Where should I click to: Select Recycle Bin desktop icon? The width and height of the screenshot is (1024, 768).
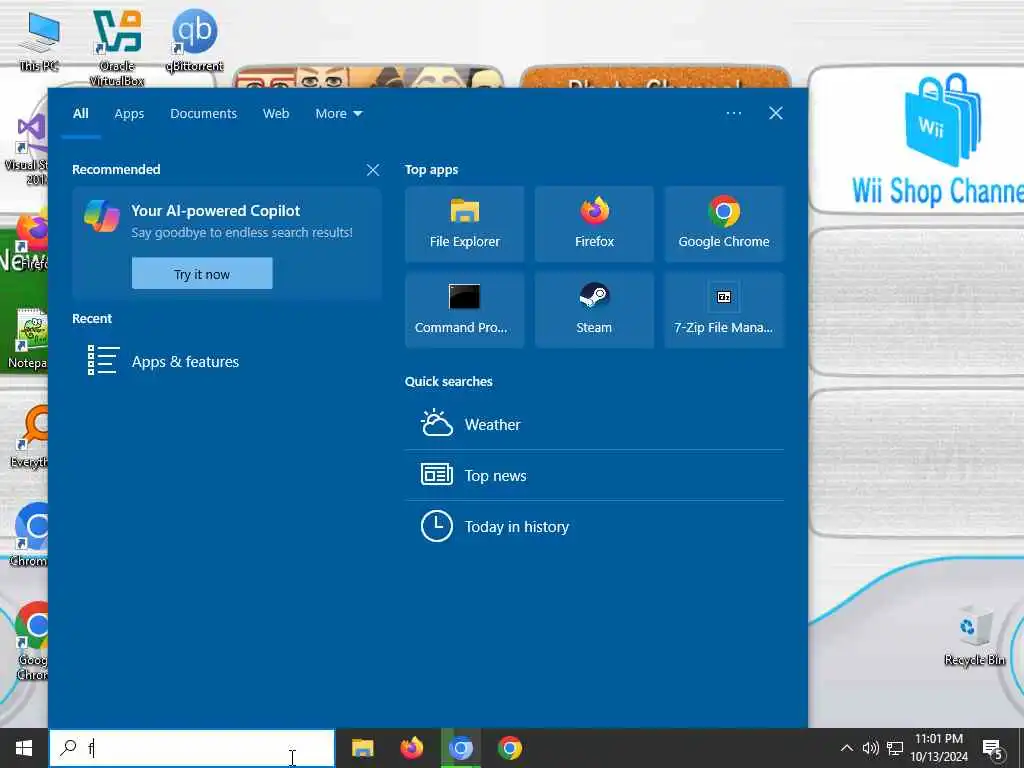(974, 636)
